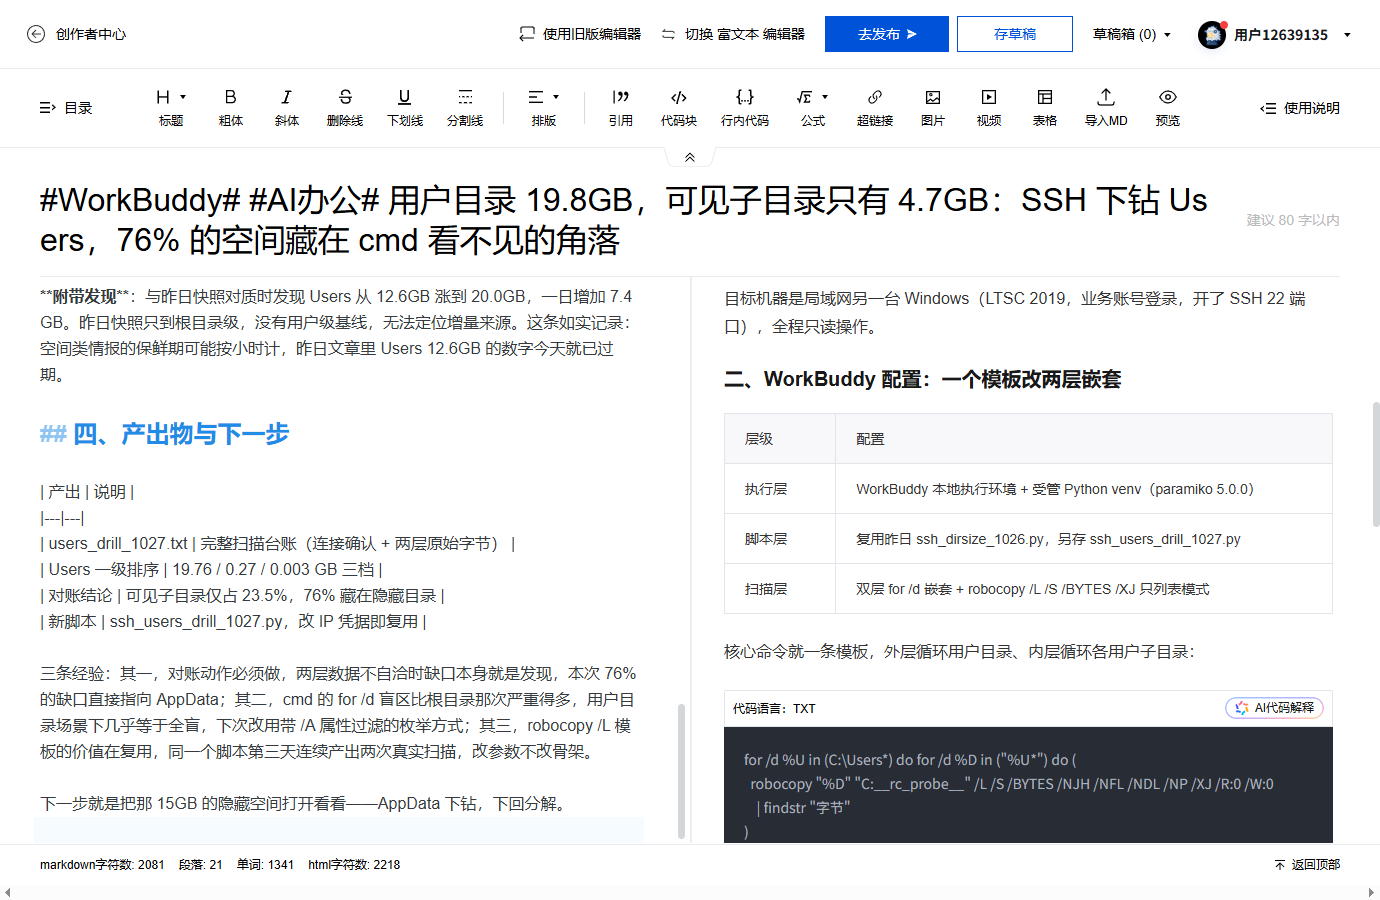Image resolution: width=1380 pixels, height=900 pixels.
Task: Click the page's right-edge scrollbar thumb
Action: (1376, 464)
